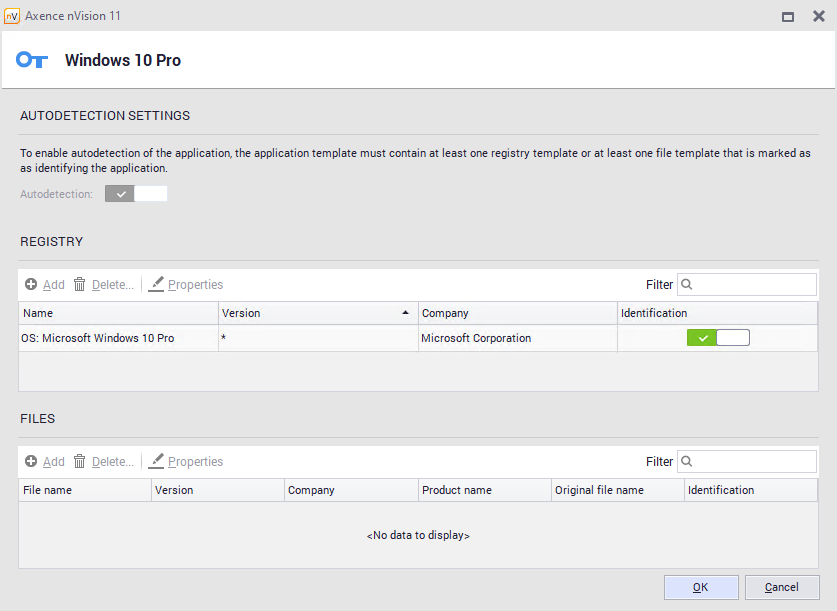
Task: Click the nVision app icon in title bar
Action: point(12,16)
